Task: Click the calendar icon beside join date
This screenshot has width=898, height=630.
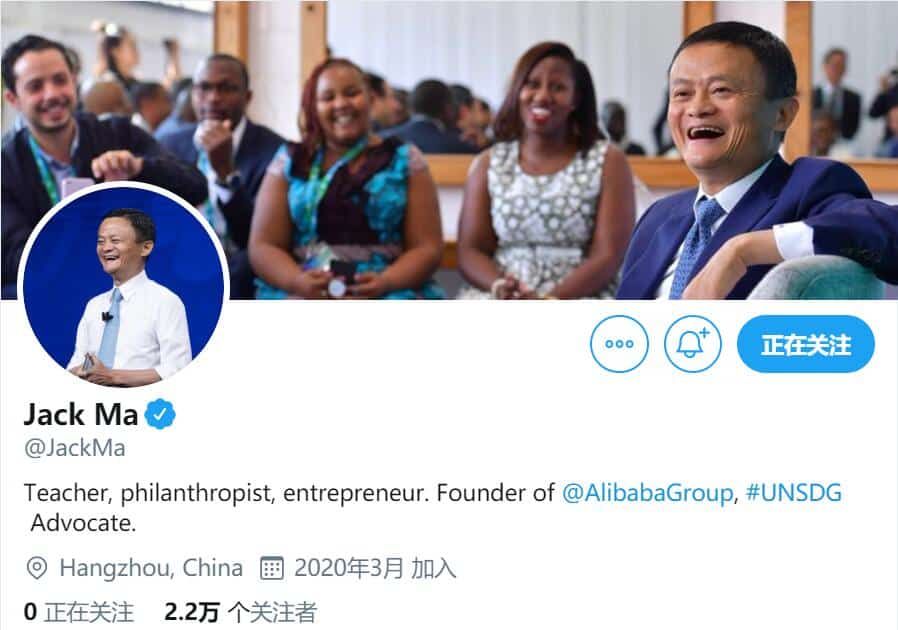Action: [271, 569]
